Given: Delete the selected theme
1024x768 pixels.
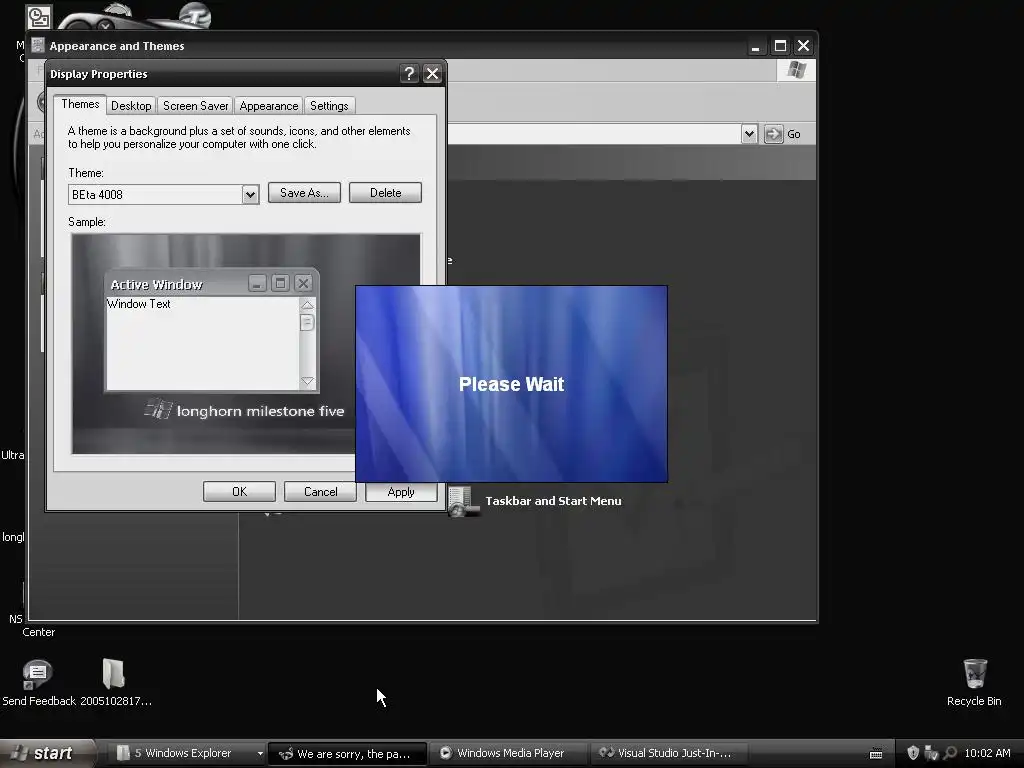Looking at the screenshot, I should coord(385,193).
